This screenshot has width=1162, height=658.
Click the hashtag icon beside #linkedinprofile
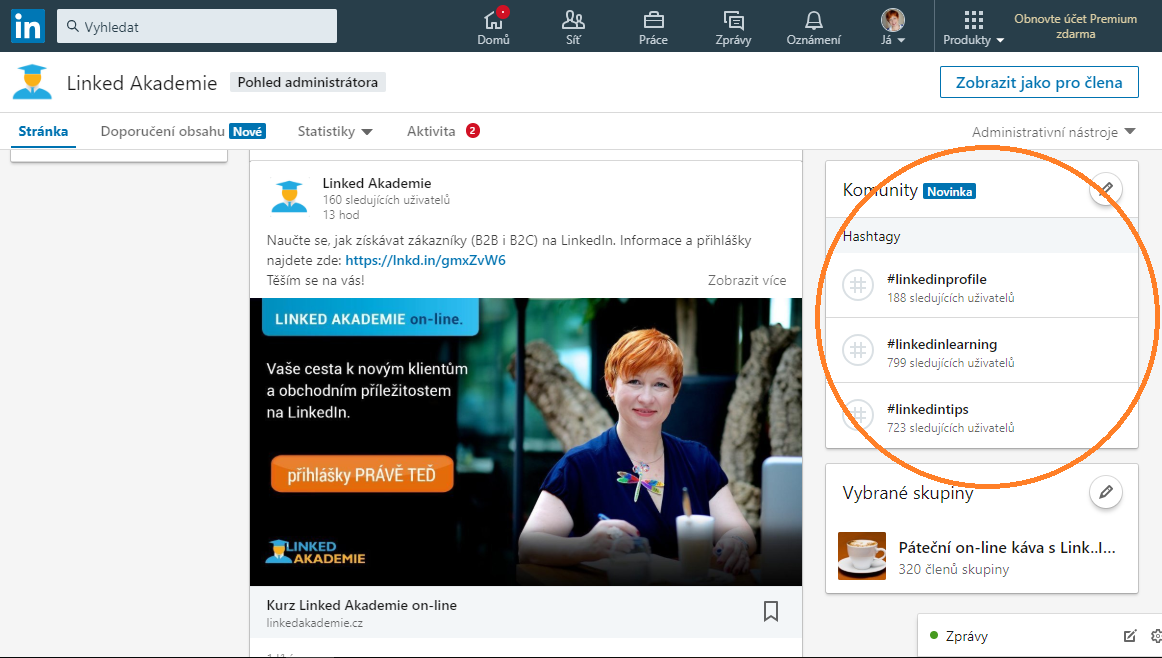[x=858, y=285]
